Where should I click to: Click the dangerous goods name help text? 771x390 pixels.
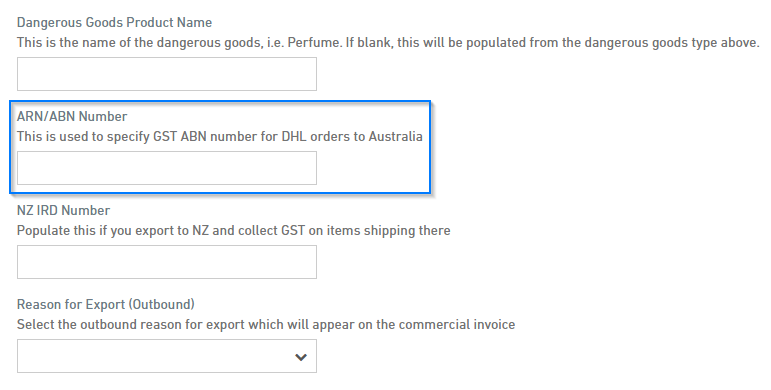point(388,43)
